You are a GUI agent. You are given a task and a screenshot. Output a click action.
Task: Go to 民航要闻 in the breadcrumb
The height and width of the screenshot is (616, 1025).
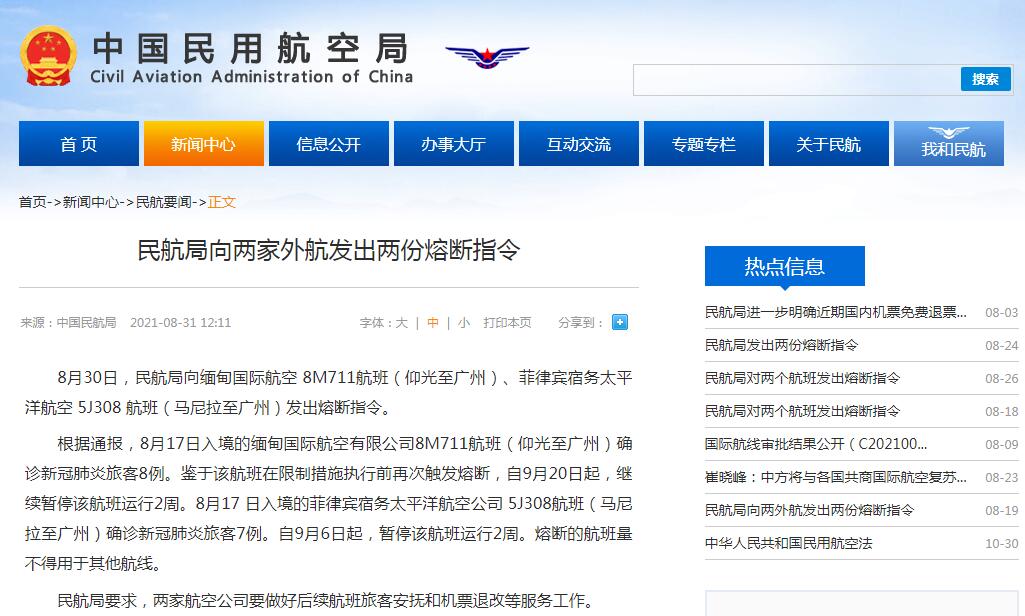pyautogui.click(x=164, y=202)
